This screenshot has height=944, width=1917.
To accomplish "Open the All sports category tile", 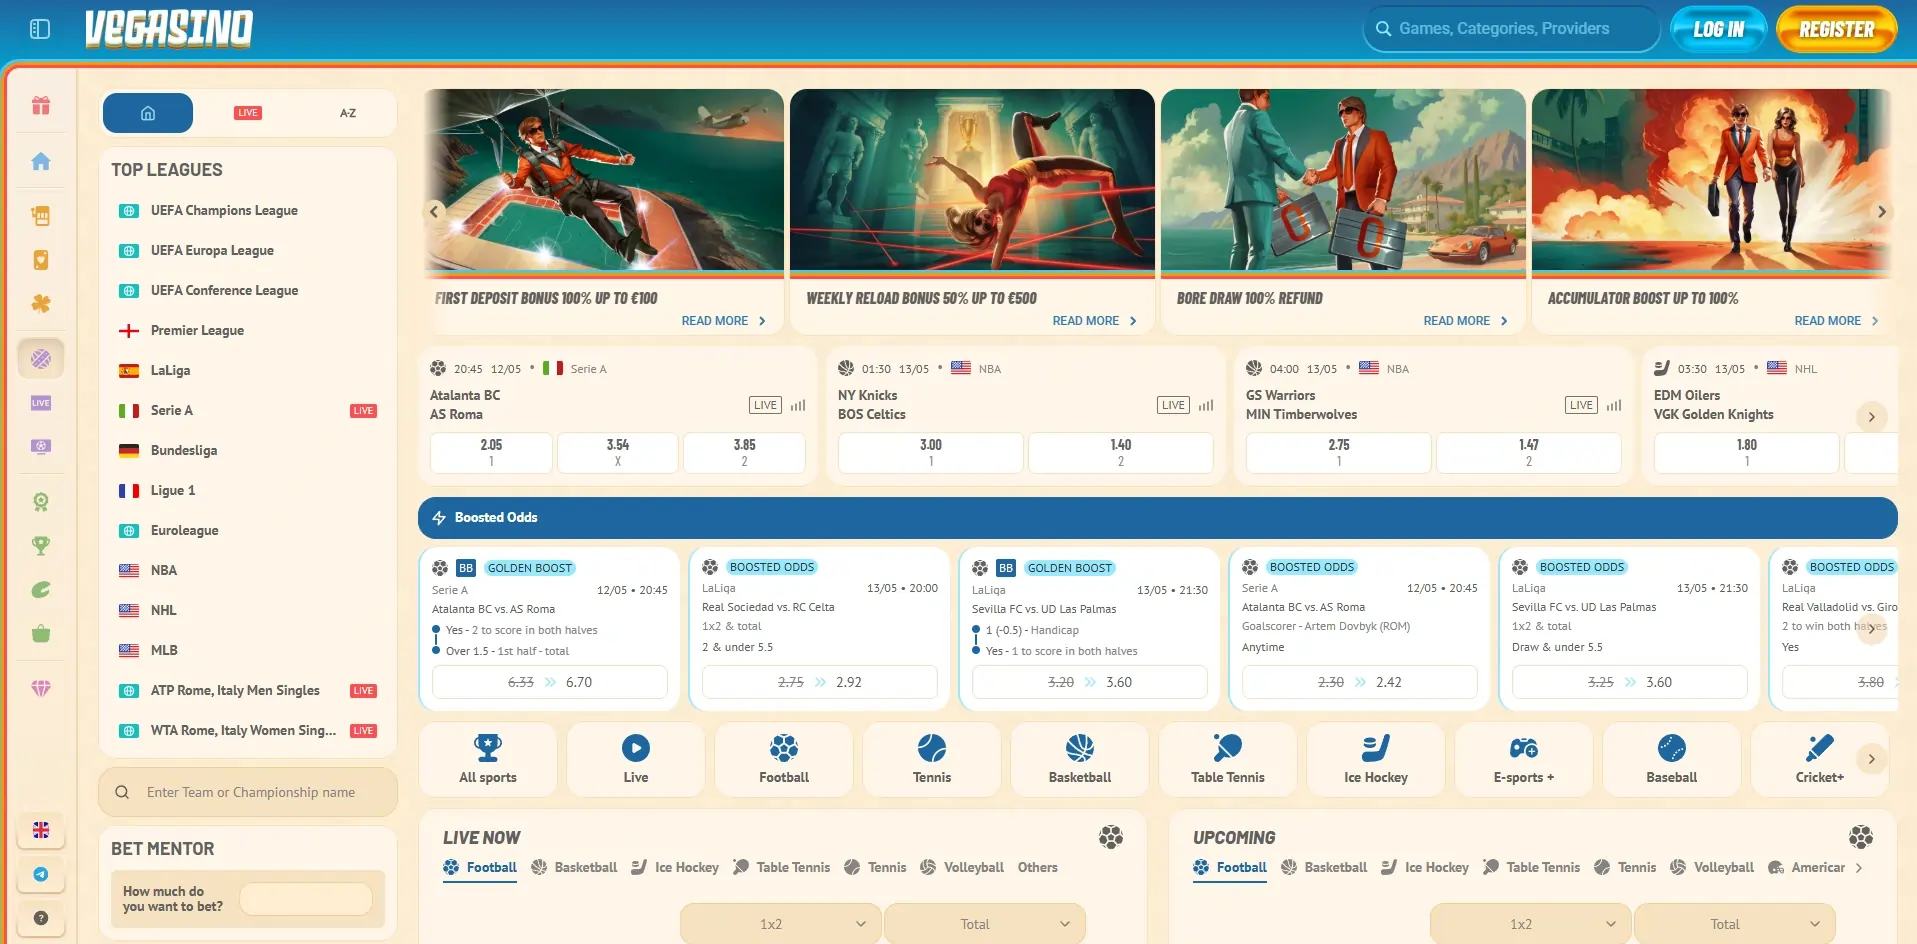I will pos(488,759).
